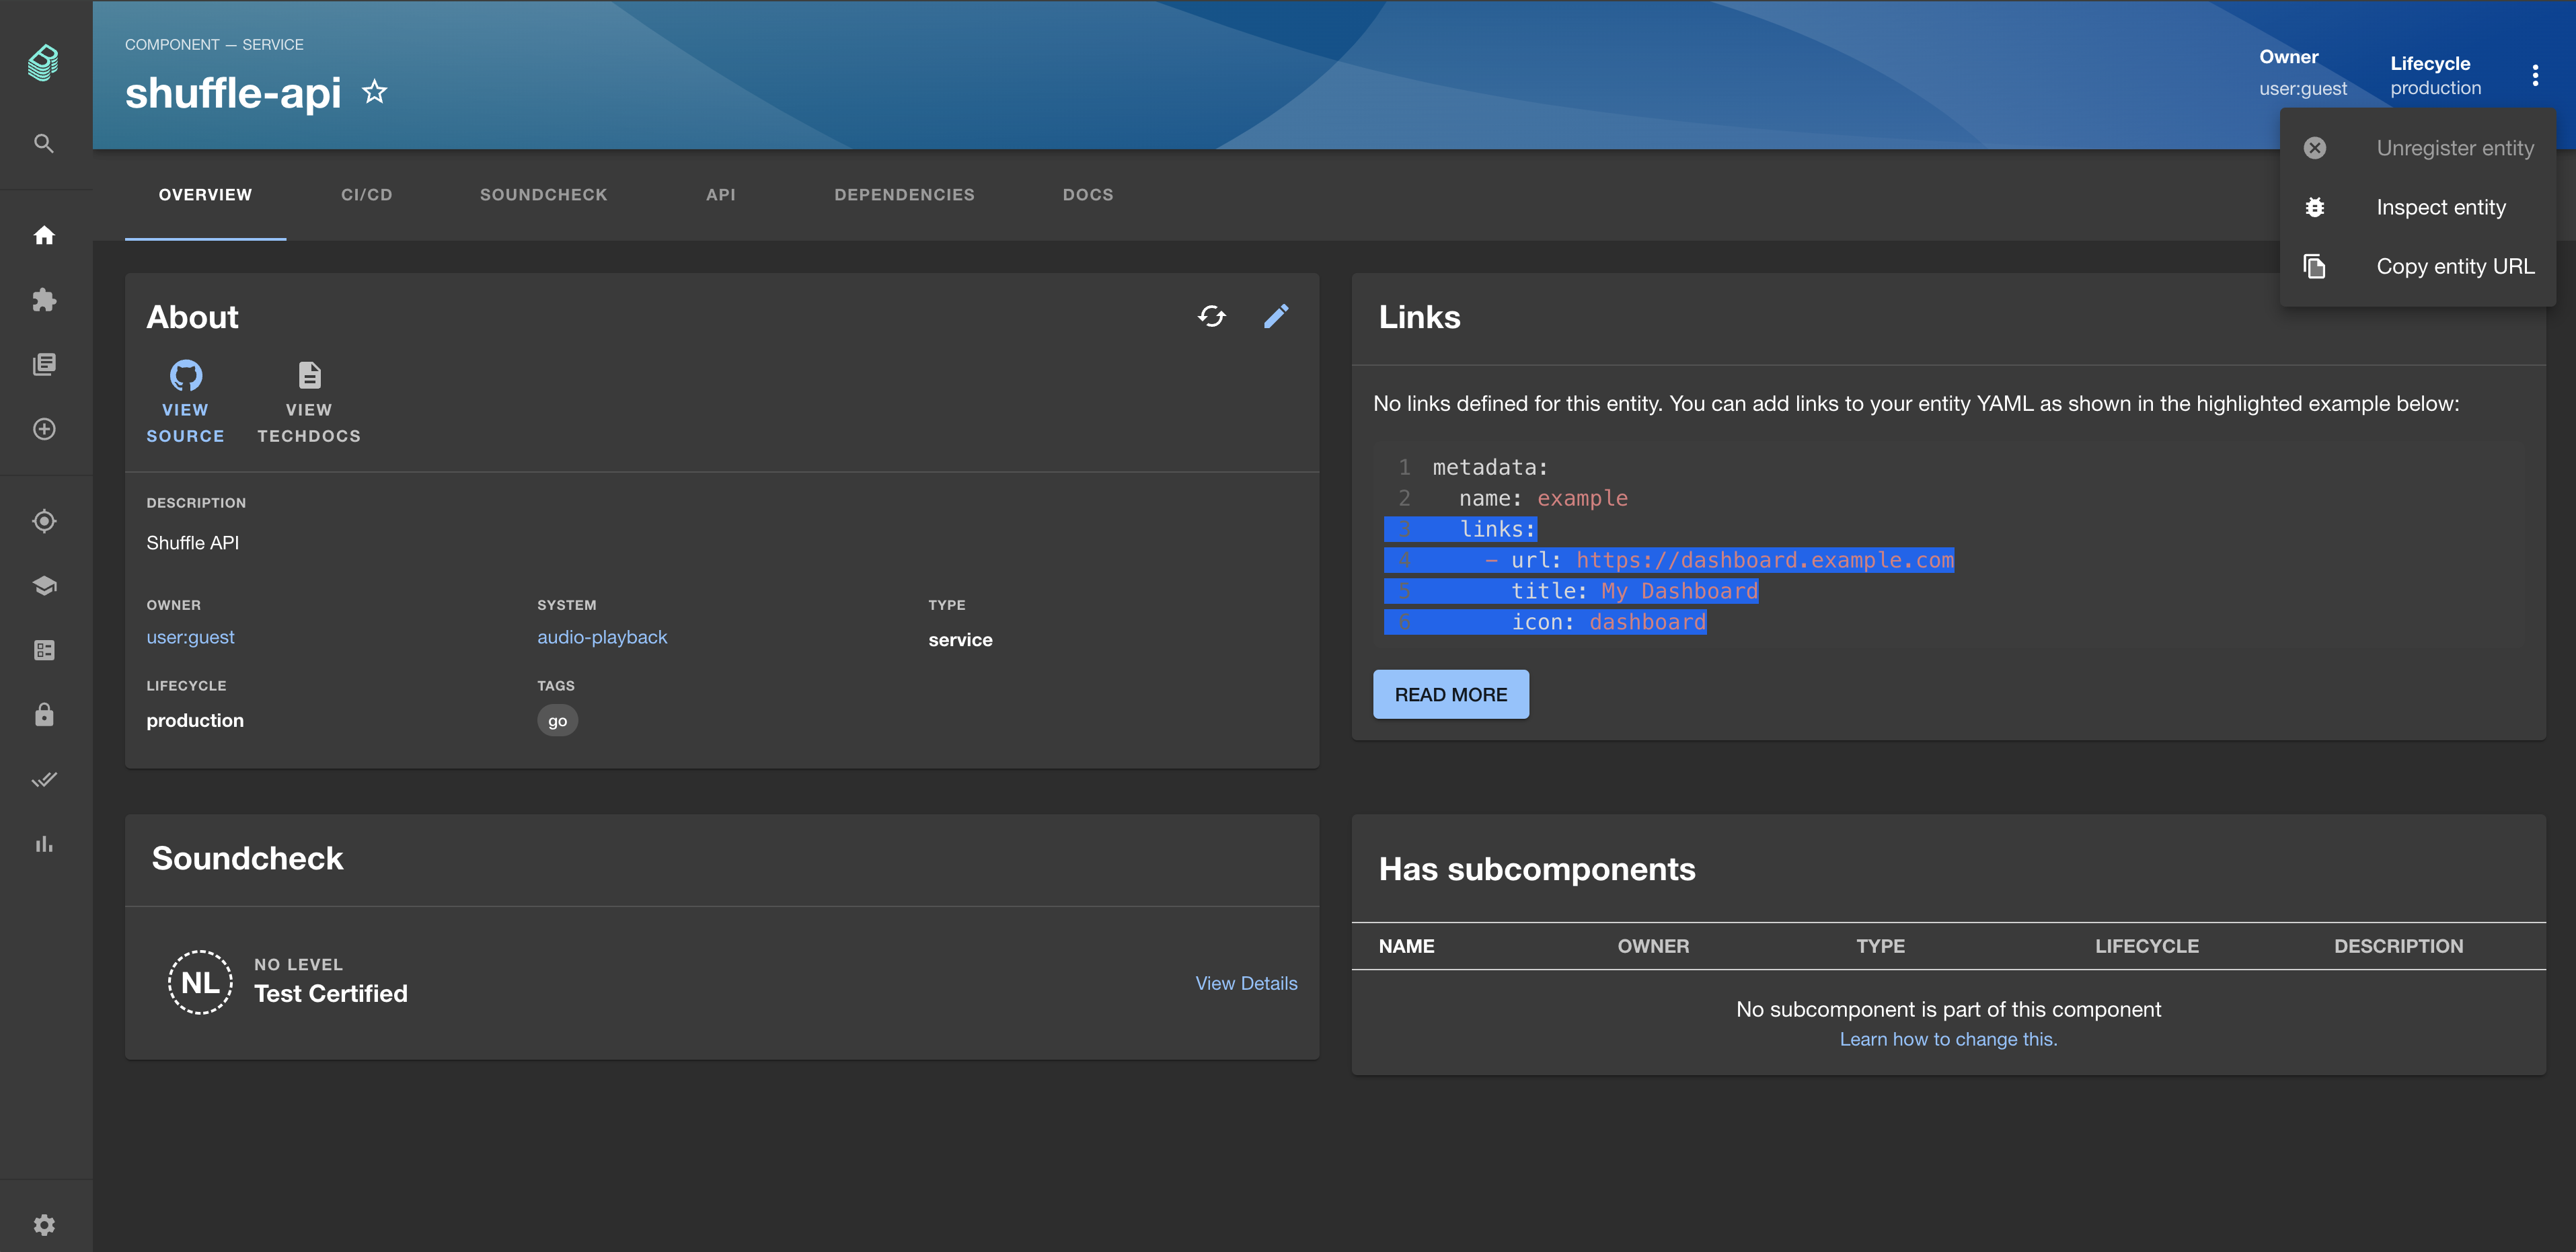This screenshot has height=1252, width=2576.
Task: Click the three-dot overflow menu button
Action: point(2535,74)
